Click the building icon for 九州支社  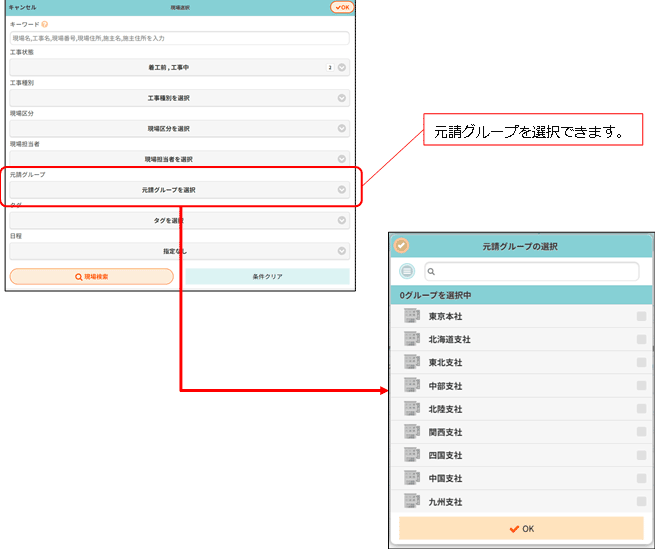point(411,502)
